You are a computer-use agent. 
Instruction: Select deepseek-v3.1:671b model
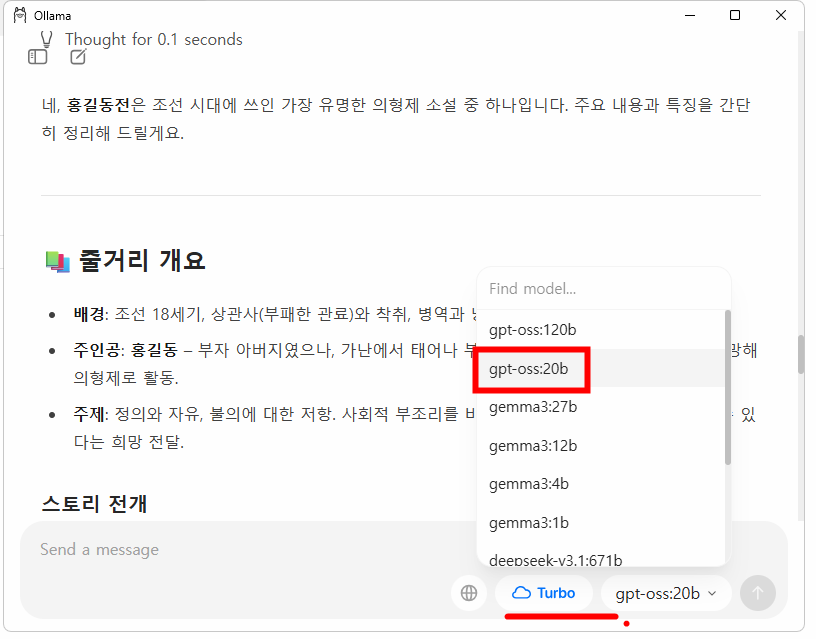[x=601, y=559]
